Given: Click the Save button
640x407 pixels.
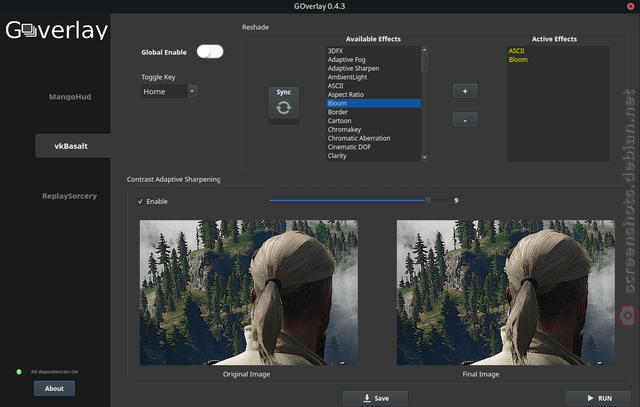Looking at the screenshot, I should tap(375, 398).
